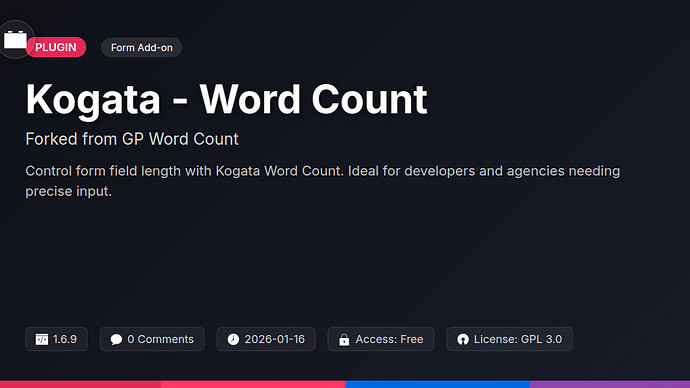
Task: Click the license icon
Action: coord(463,339)
